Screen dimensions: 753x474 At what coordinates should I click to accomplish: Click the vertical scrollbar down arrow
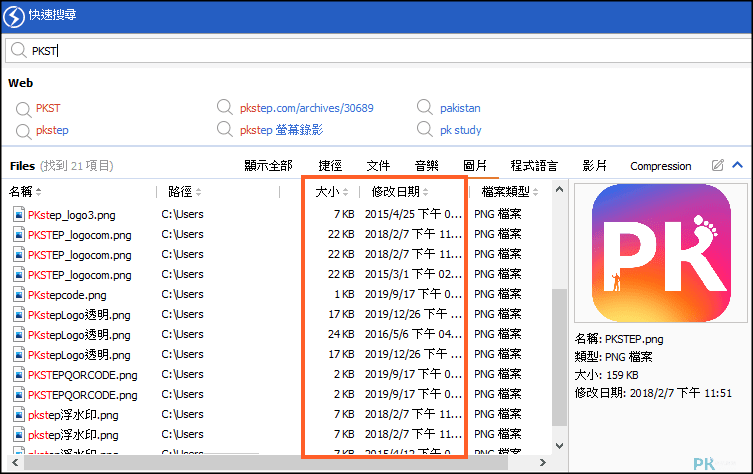click(559, 446)
